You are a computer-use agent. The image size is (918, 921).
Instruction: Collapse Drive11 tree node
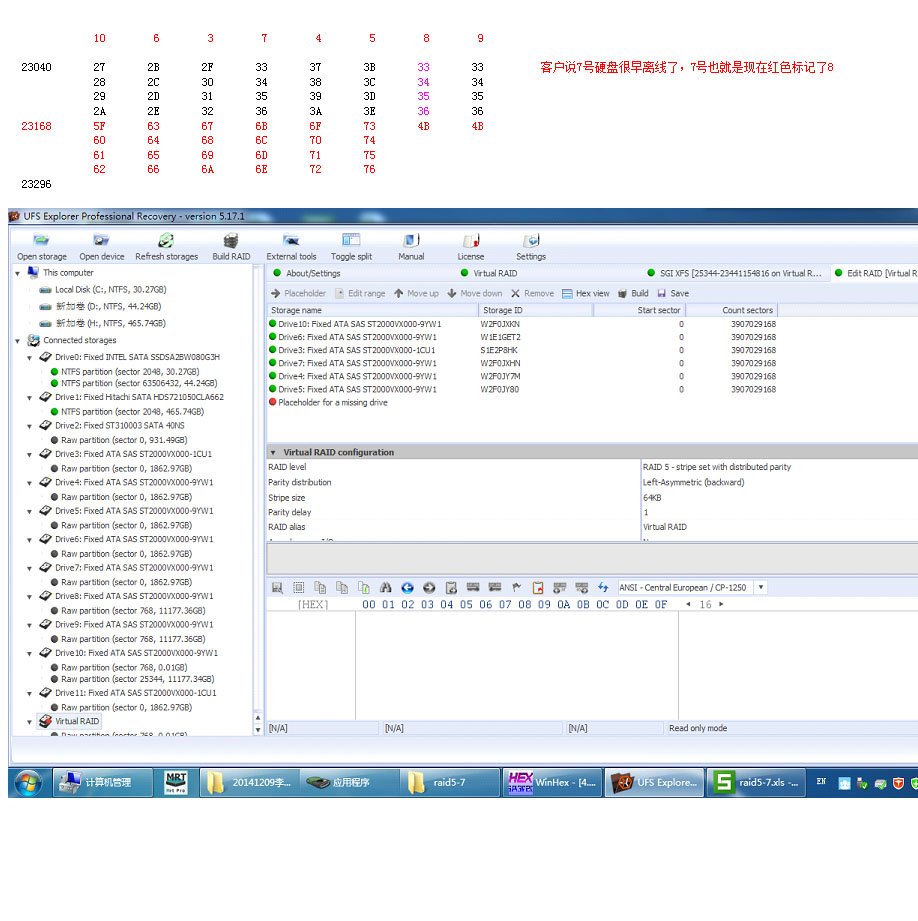coord(29,693)
